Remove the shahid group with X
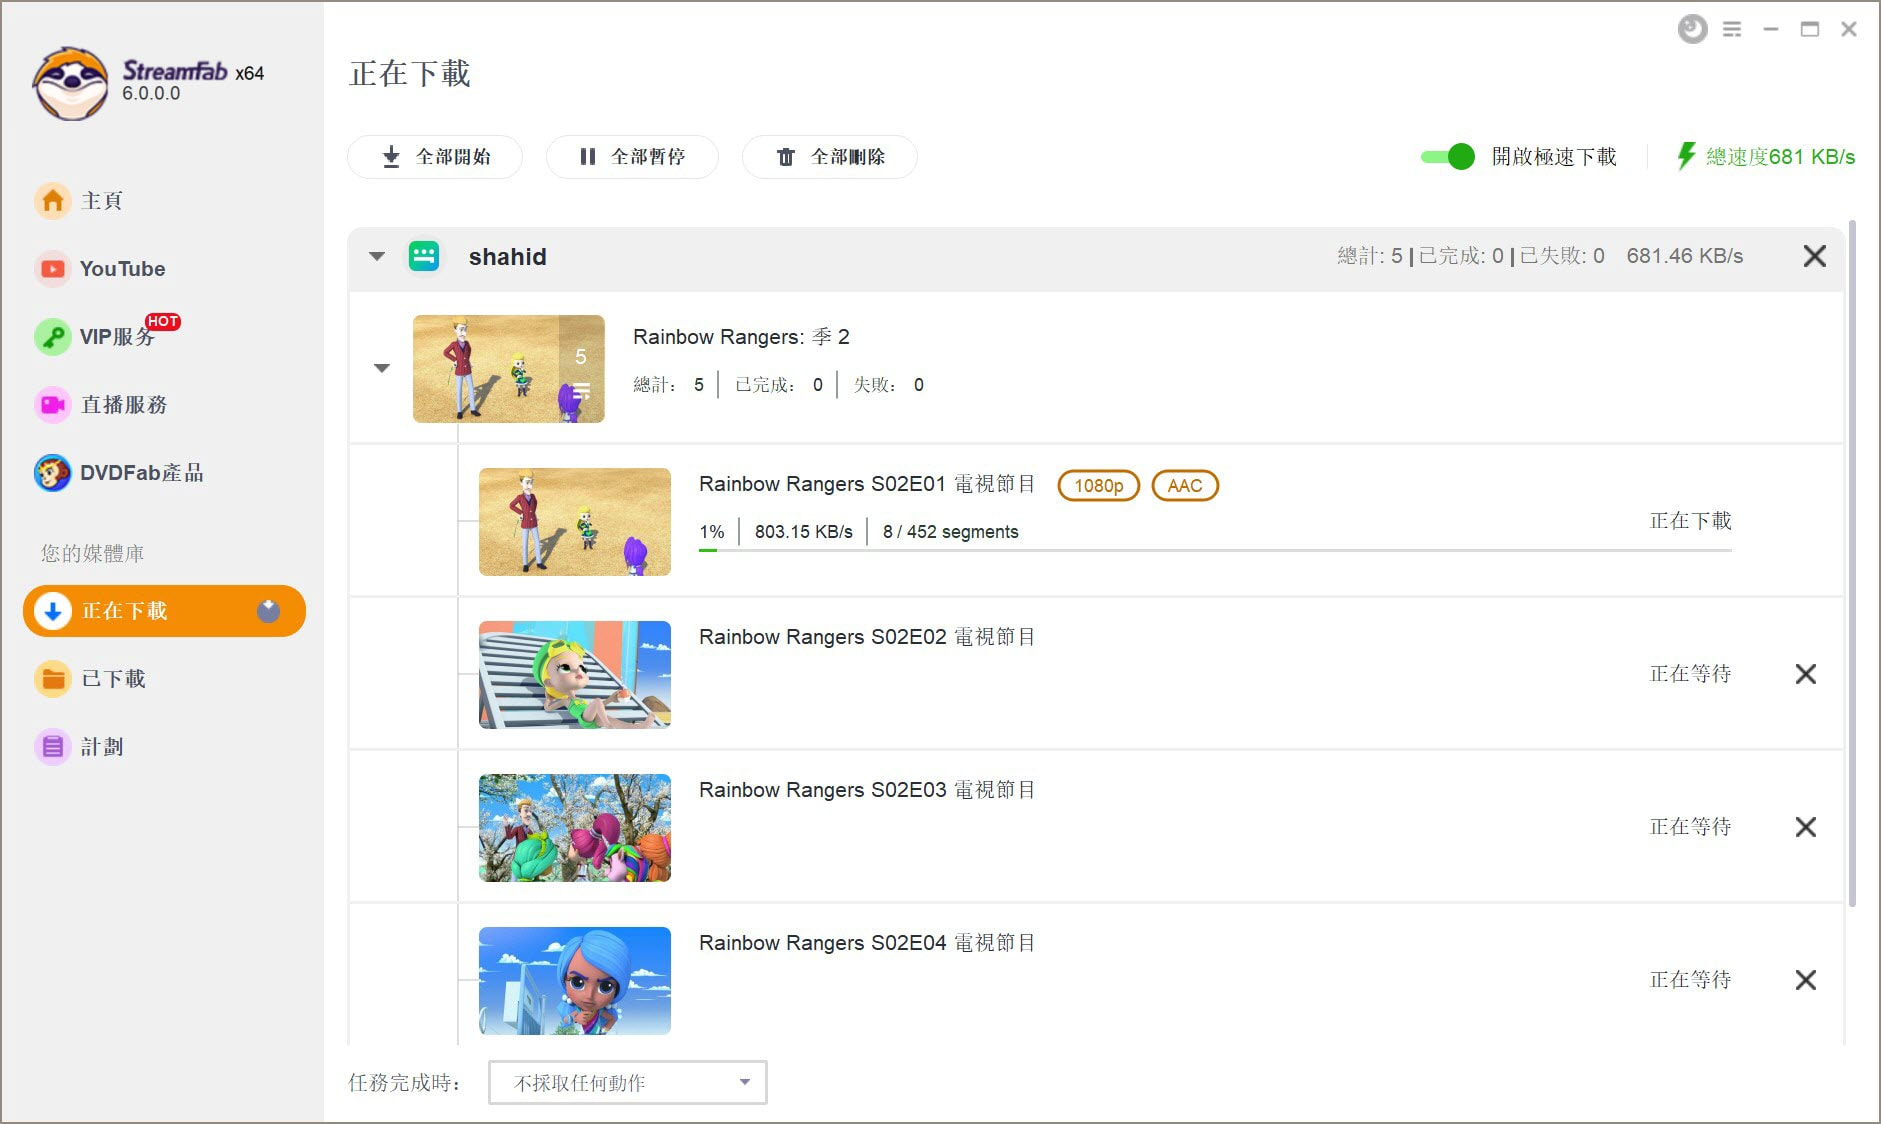 [1814, 256]
